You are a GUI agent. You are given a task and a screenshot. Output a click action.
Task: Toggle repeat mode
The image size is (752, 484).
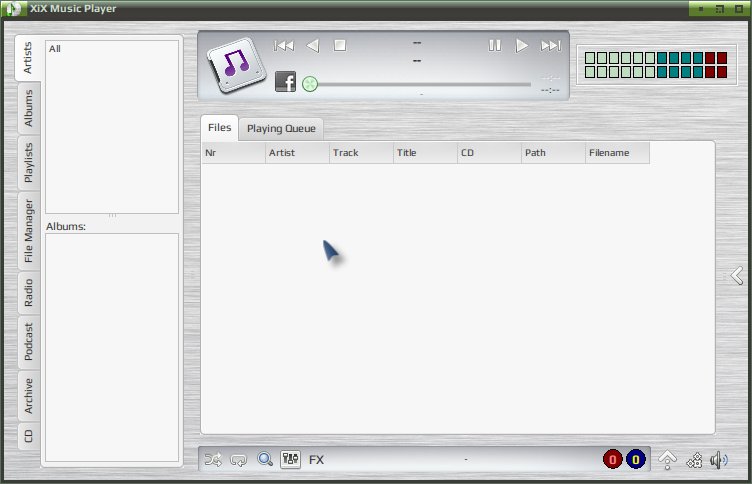click(238, 460)
